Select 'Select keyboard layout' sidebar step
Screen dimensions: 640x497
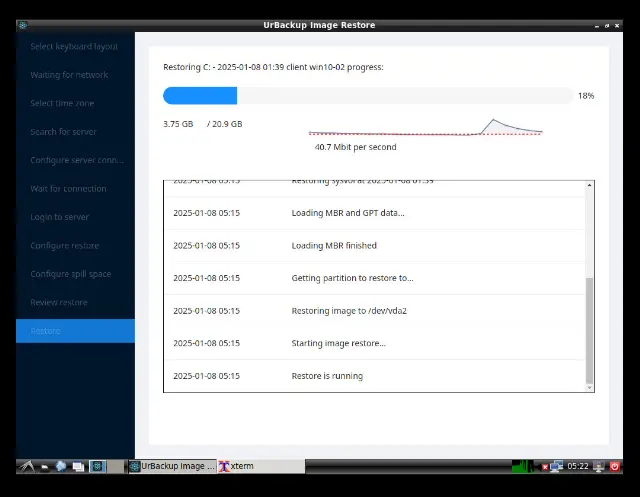[75, 47]
